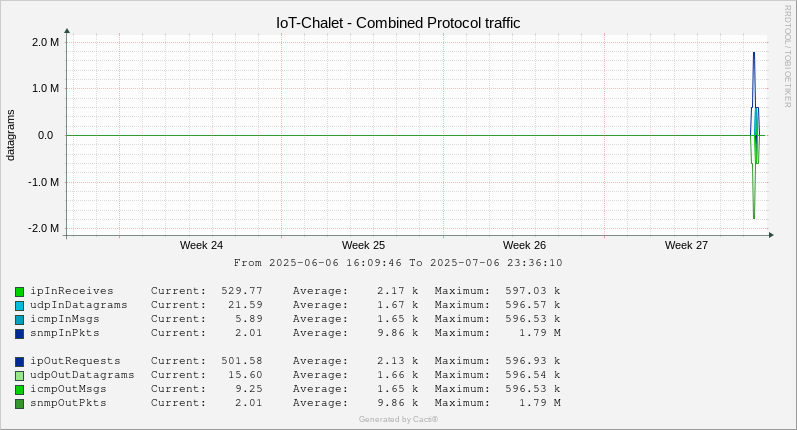Click the Week 24 axis label
Viewport: 797px width, 430px height.
[201, 245]
